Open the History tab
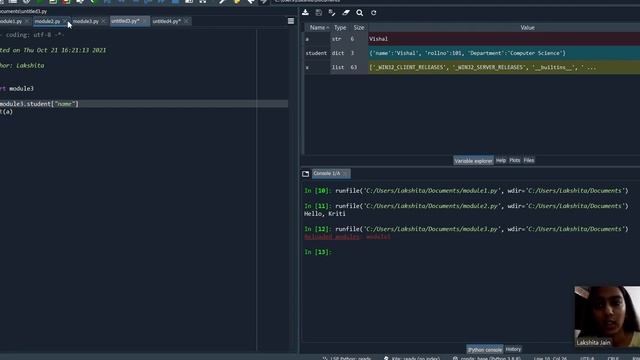640x360 pixels. point(513,349)
